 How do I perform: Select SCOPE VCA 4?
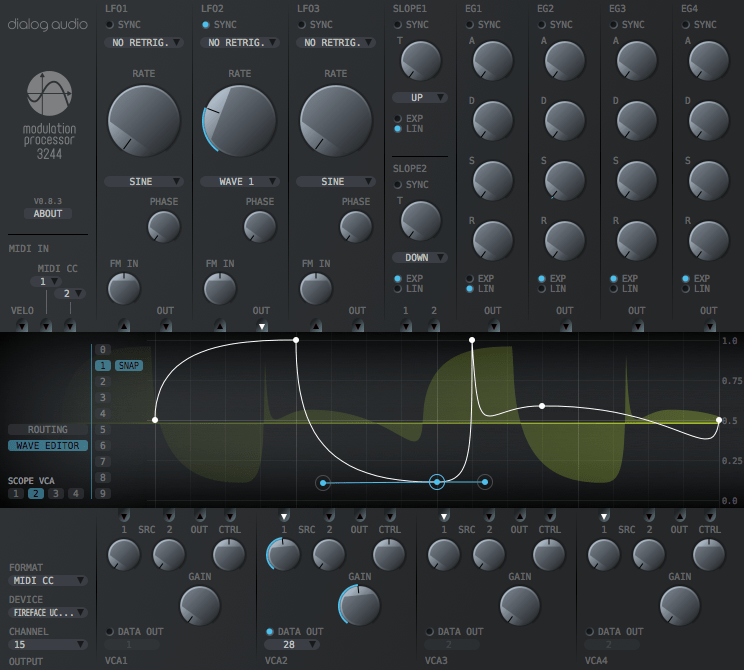pos(75,493)
